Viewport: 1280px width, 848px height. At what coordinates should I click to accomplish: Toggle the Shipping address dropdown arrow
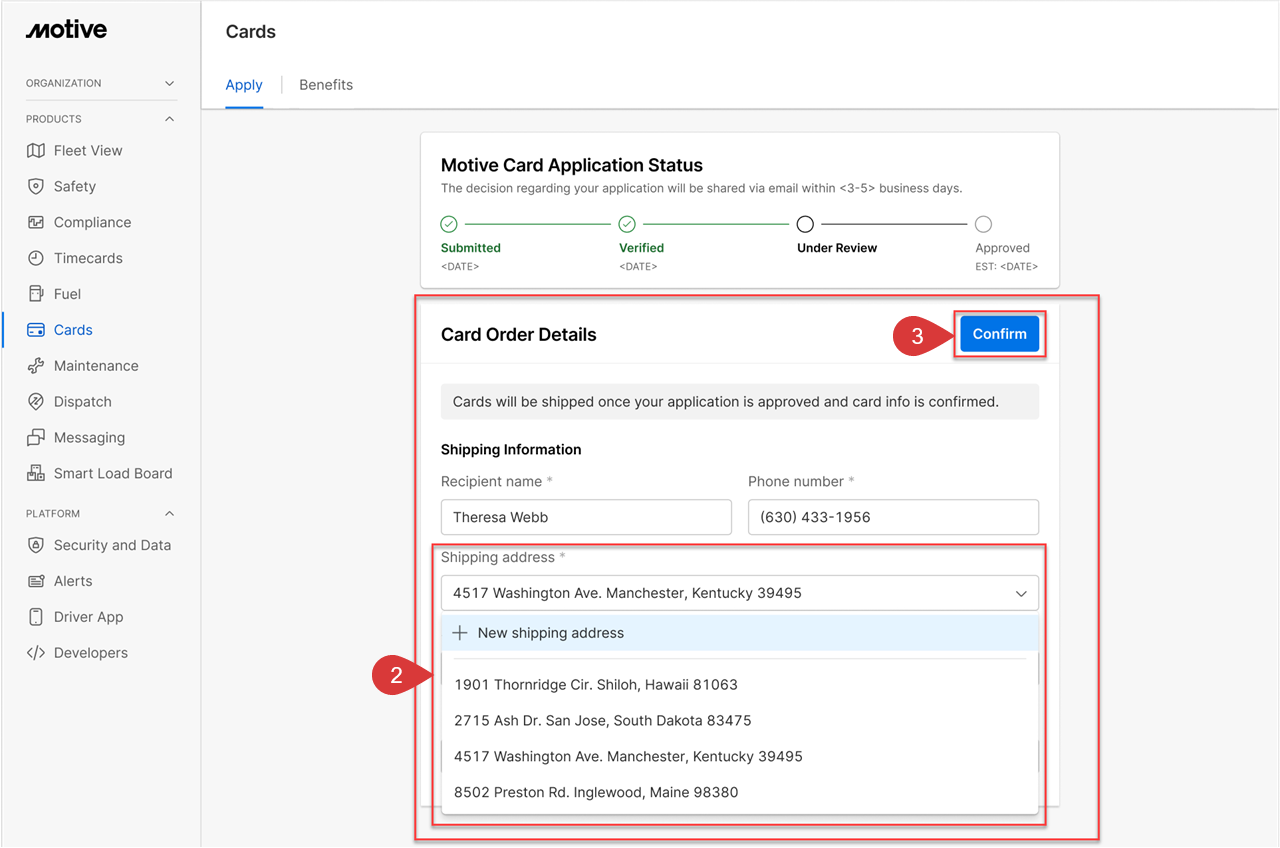pyautogui.click(x=1021, y=594)
